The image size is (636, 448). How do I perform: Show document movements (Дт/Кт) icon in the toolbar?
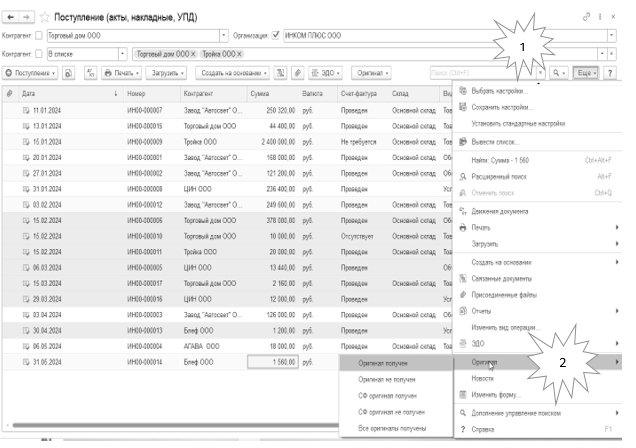point(90,73)
